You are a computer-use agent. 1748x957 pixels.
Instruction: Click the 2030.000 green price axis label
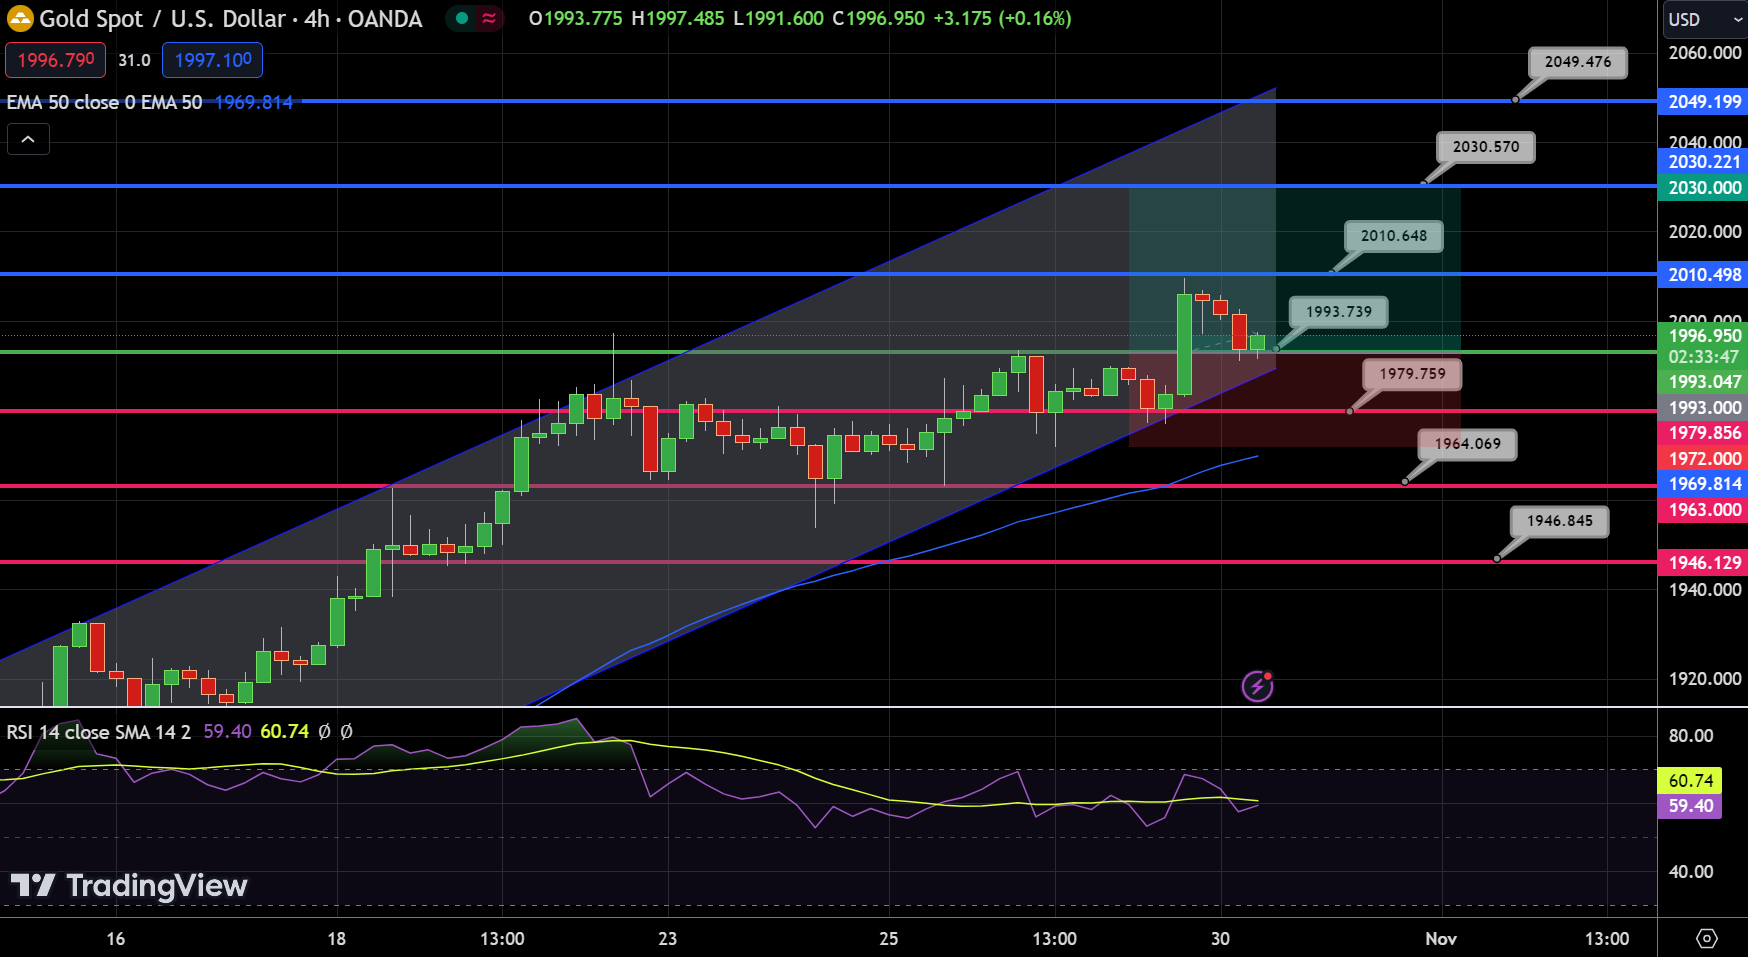(x=1704, y=187)
